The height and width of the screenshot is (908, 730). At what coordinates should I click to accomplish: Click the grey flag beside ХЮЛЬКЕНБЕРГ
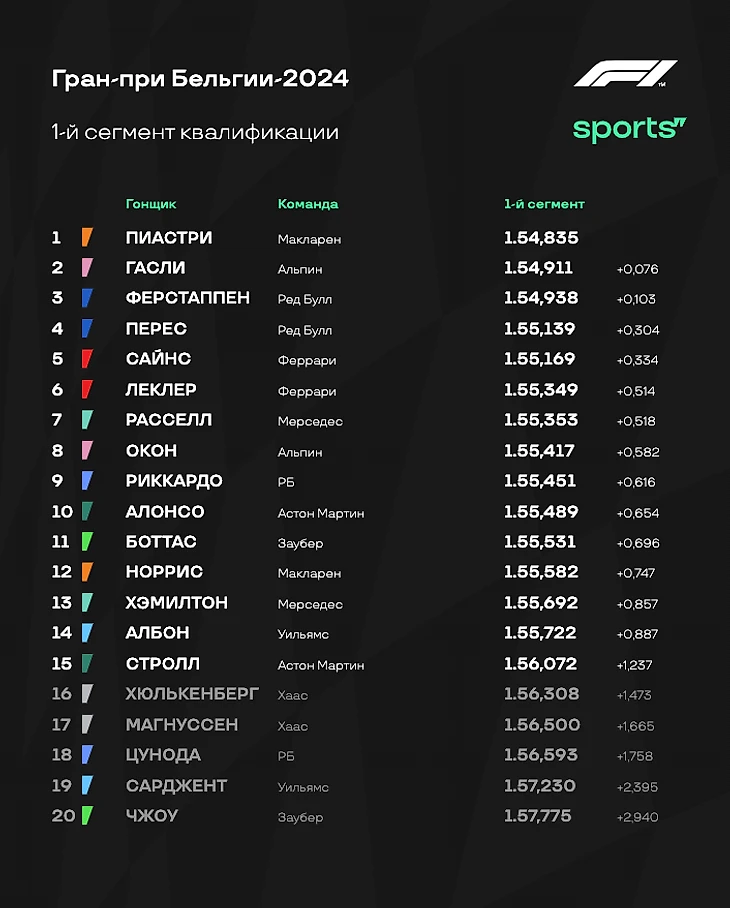(87, 694)
